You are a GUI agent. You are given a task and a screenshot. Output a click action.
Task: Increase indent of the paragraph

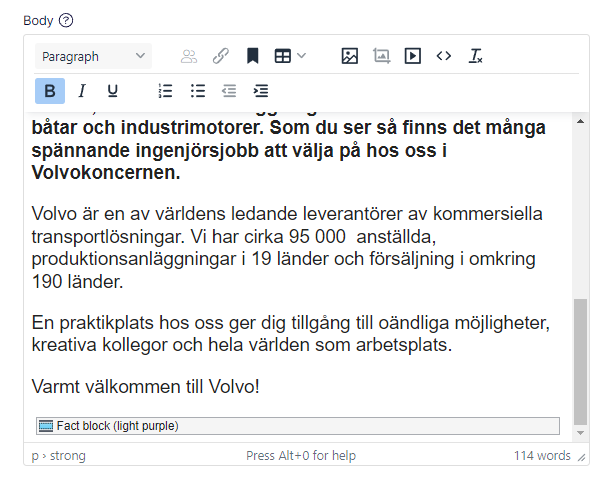(261, 91)
